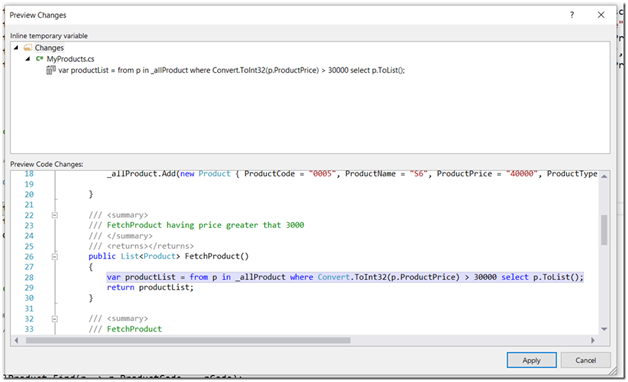Collapse the MyProducts.cs tree node
Screen dimensions: 628x382
click(x=28, y=59)
